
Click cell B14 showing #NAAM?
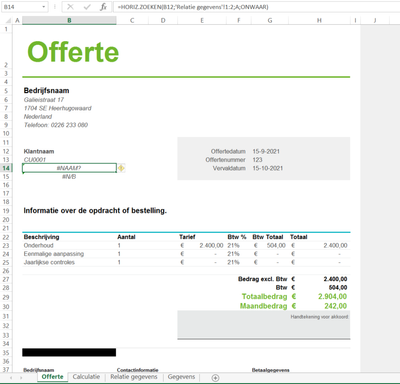69,168
